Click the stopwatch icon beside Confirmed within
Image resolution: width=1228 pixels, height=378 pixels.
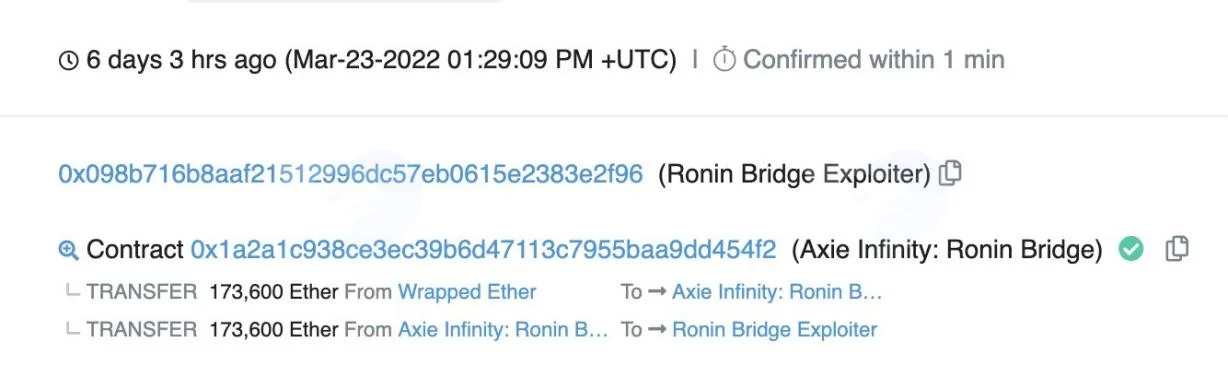[x=724, y=60]
